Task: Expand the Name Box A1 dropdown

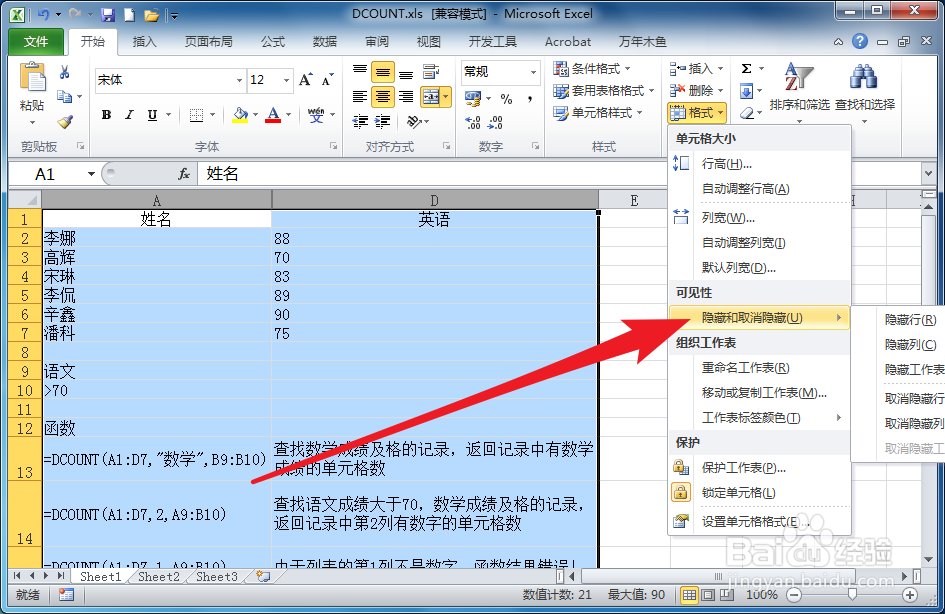Action: 91,174
